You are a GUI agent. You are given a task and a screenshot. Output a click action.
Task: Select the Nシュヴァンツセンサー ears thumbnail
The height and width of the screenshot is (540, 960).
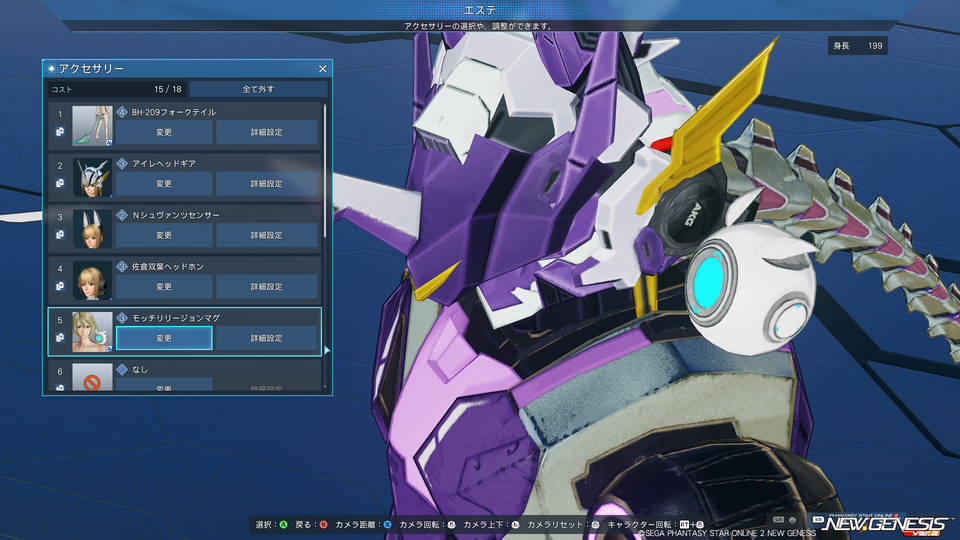92,228
